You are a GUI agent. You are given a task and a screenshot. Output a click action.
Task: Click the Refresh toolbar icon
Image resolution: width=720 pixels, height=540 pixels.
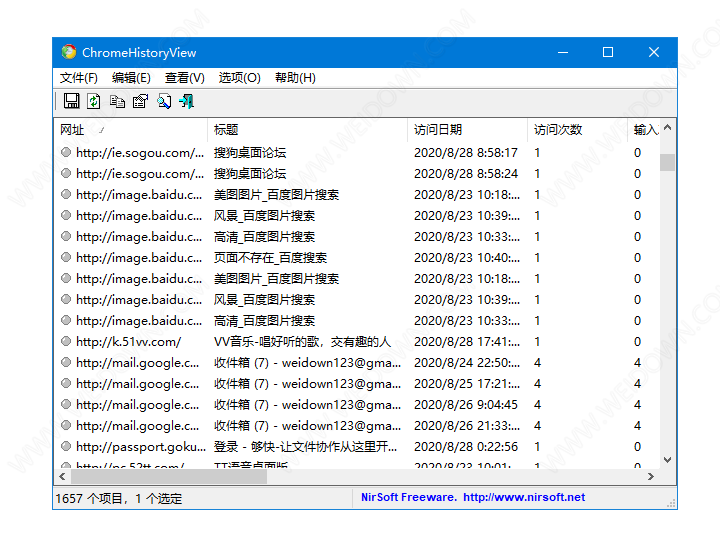click(x=94, y=101)
